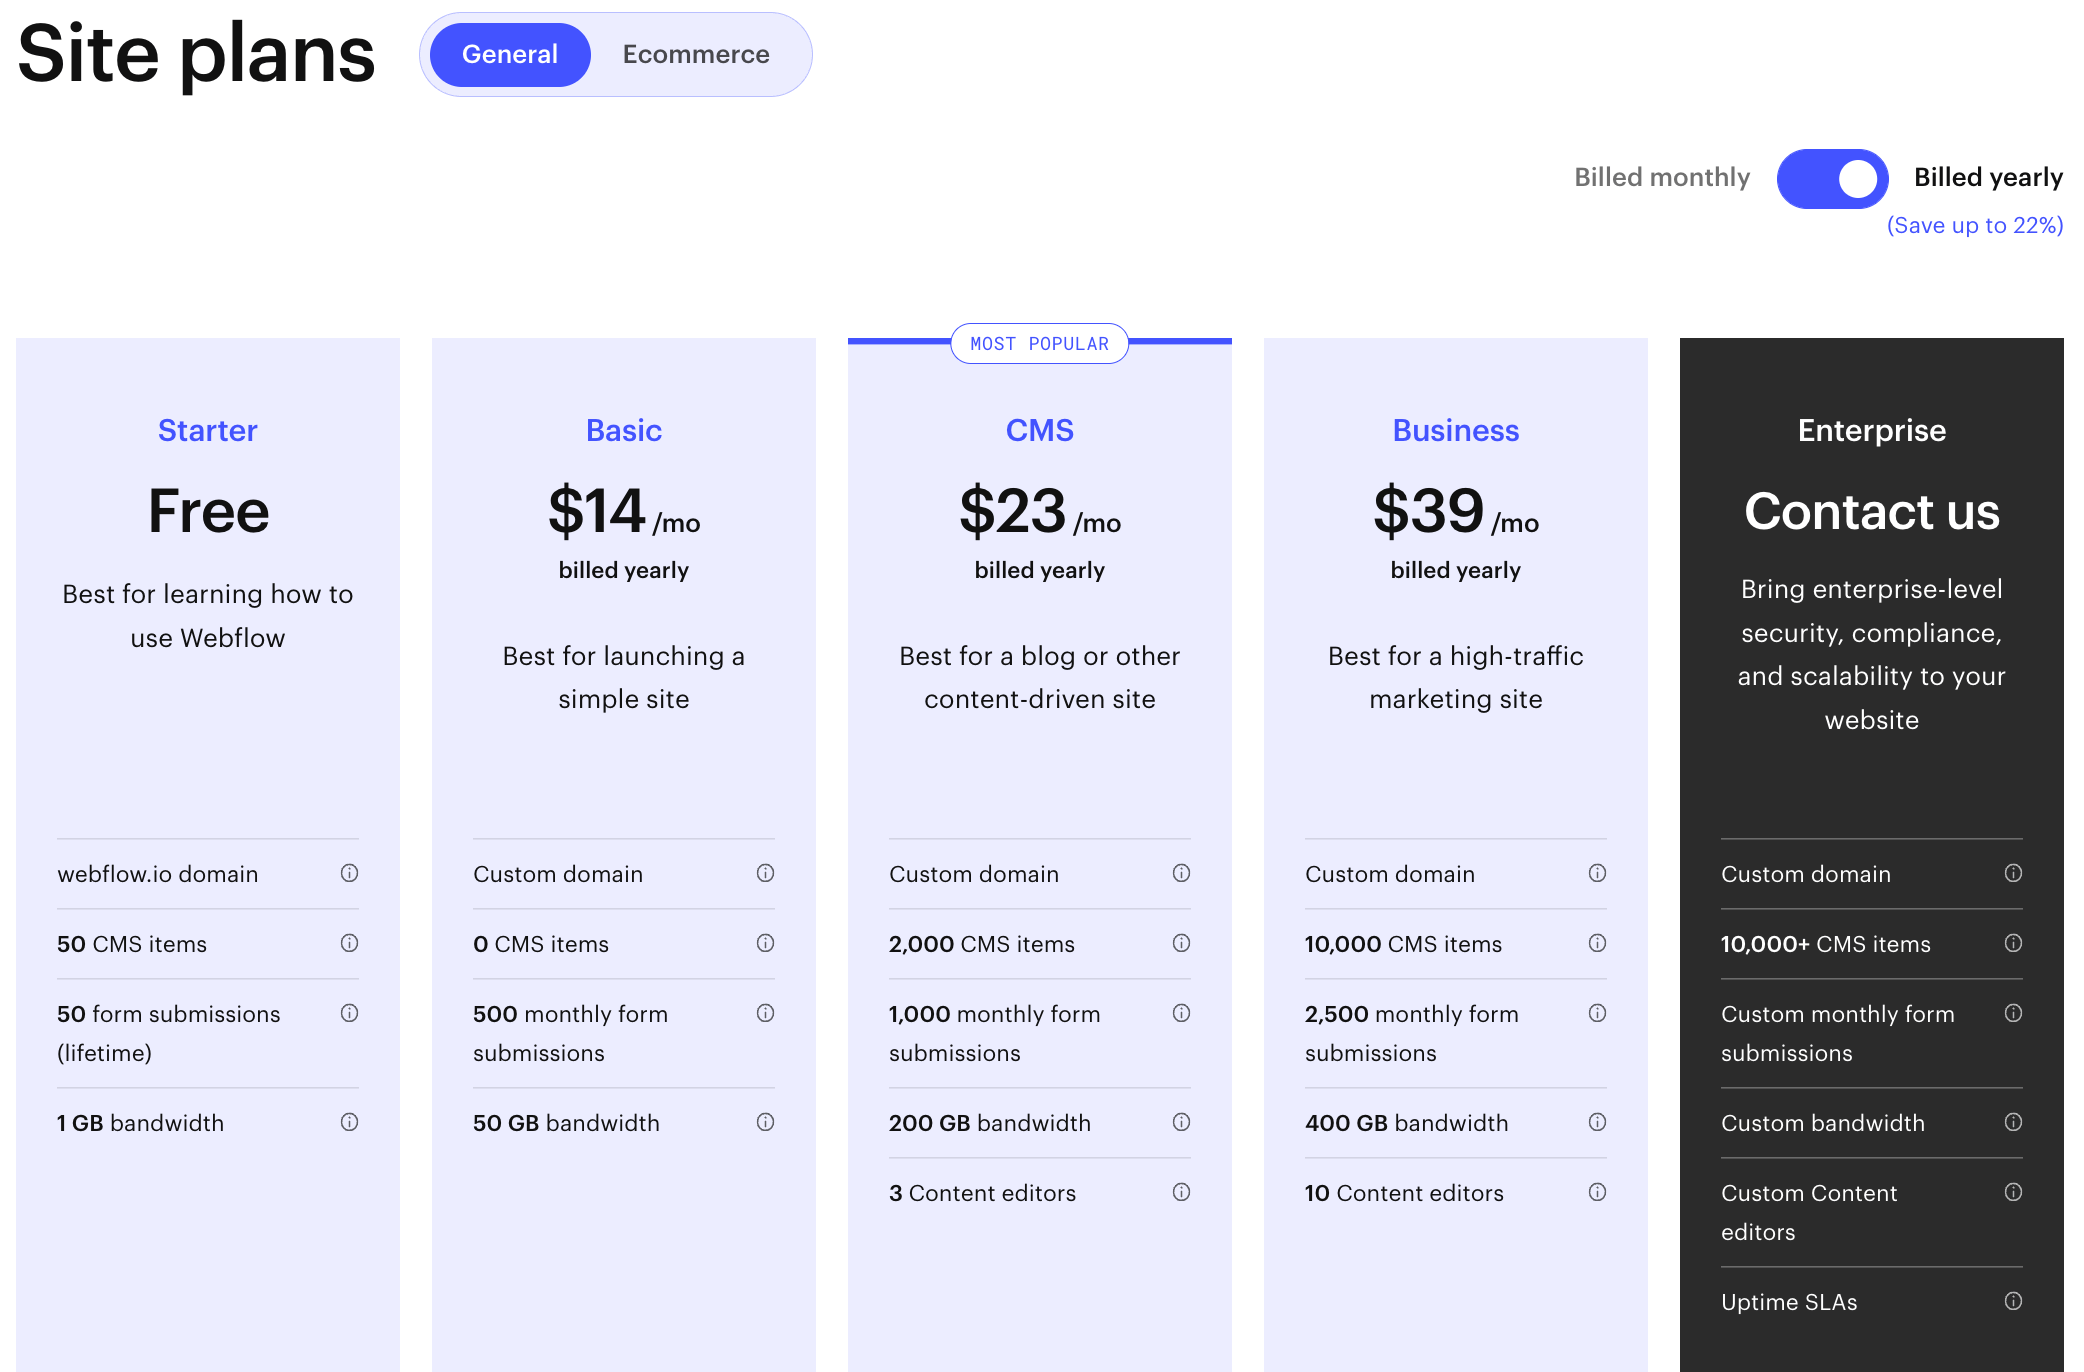Show info for Custom bandwidth in Enterprise
2084x1372 pixels.
[x=2013, y=1122]
